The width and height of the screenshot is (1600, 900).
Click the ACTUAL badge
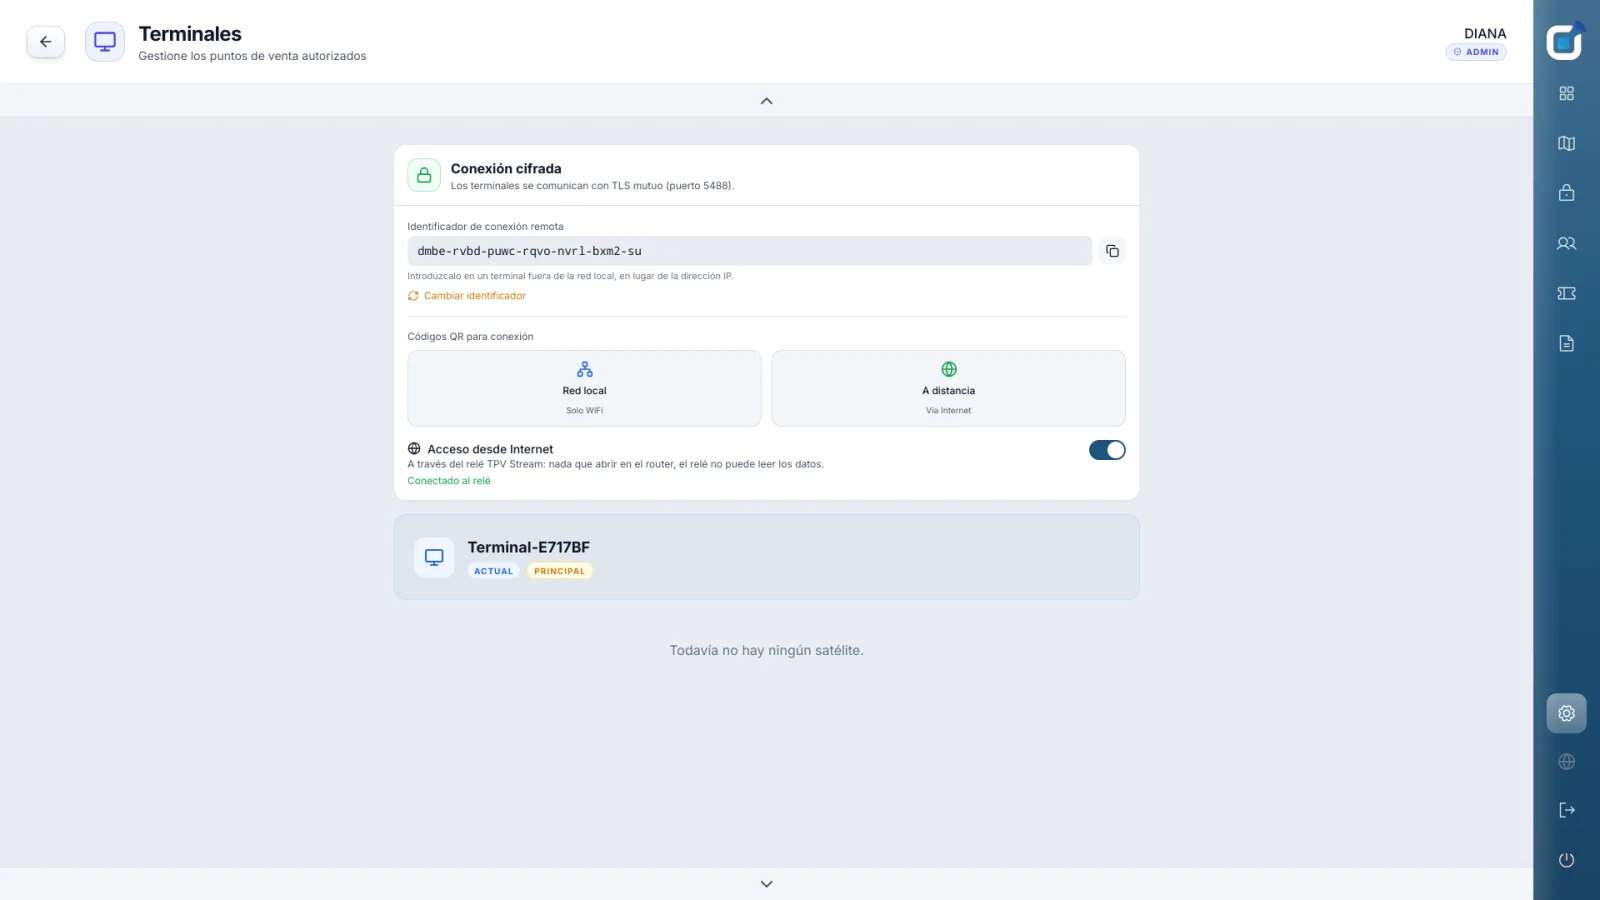pyautogui.click(x=494, y=571)
